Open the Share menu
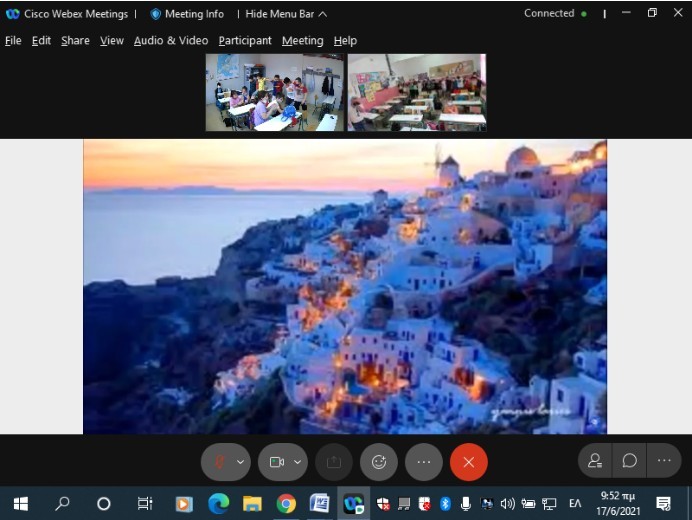Image resolution: width=692 pixels, height=520 pixels. (x=75, y=41)
